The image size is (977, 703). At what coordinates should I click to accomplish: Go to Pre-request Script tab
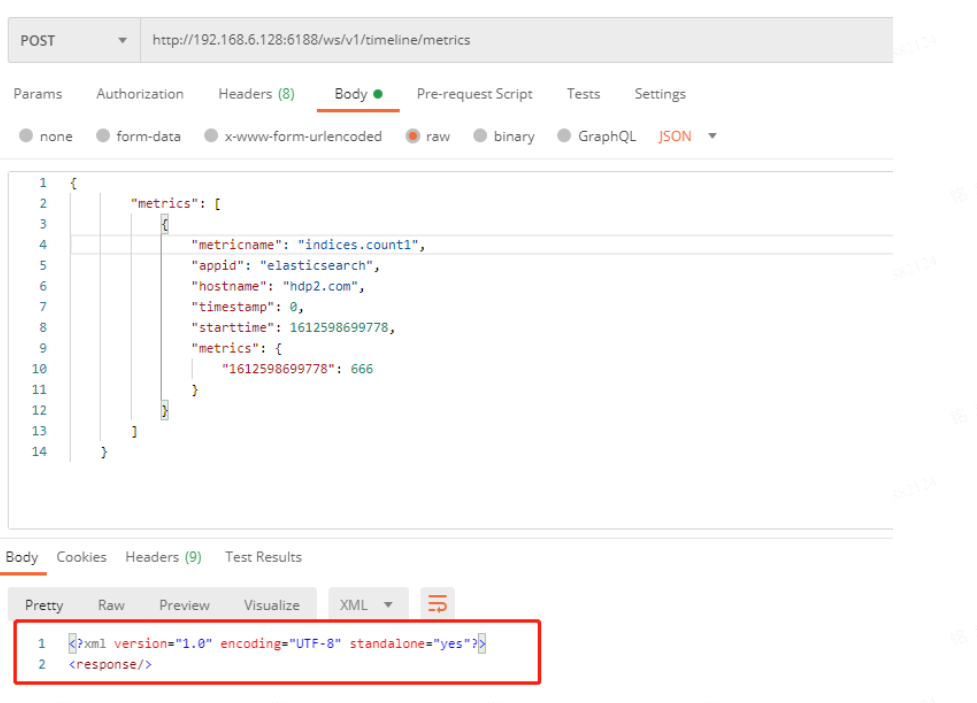tap(474, 94)
